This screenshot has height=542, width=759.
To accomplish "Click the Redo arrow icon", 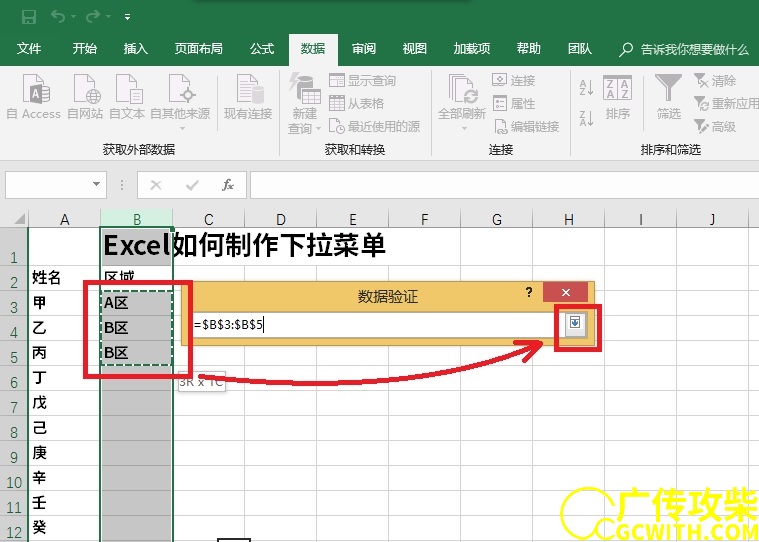I will (92, 17).
